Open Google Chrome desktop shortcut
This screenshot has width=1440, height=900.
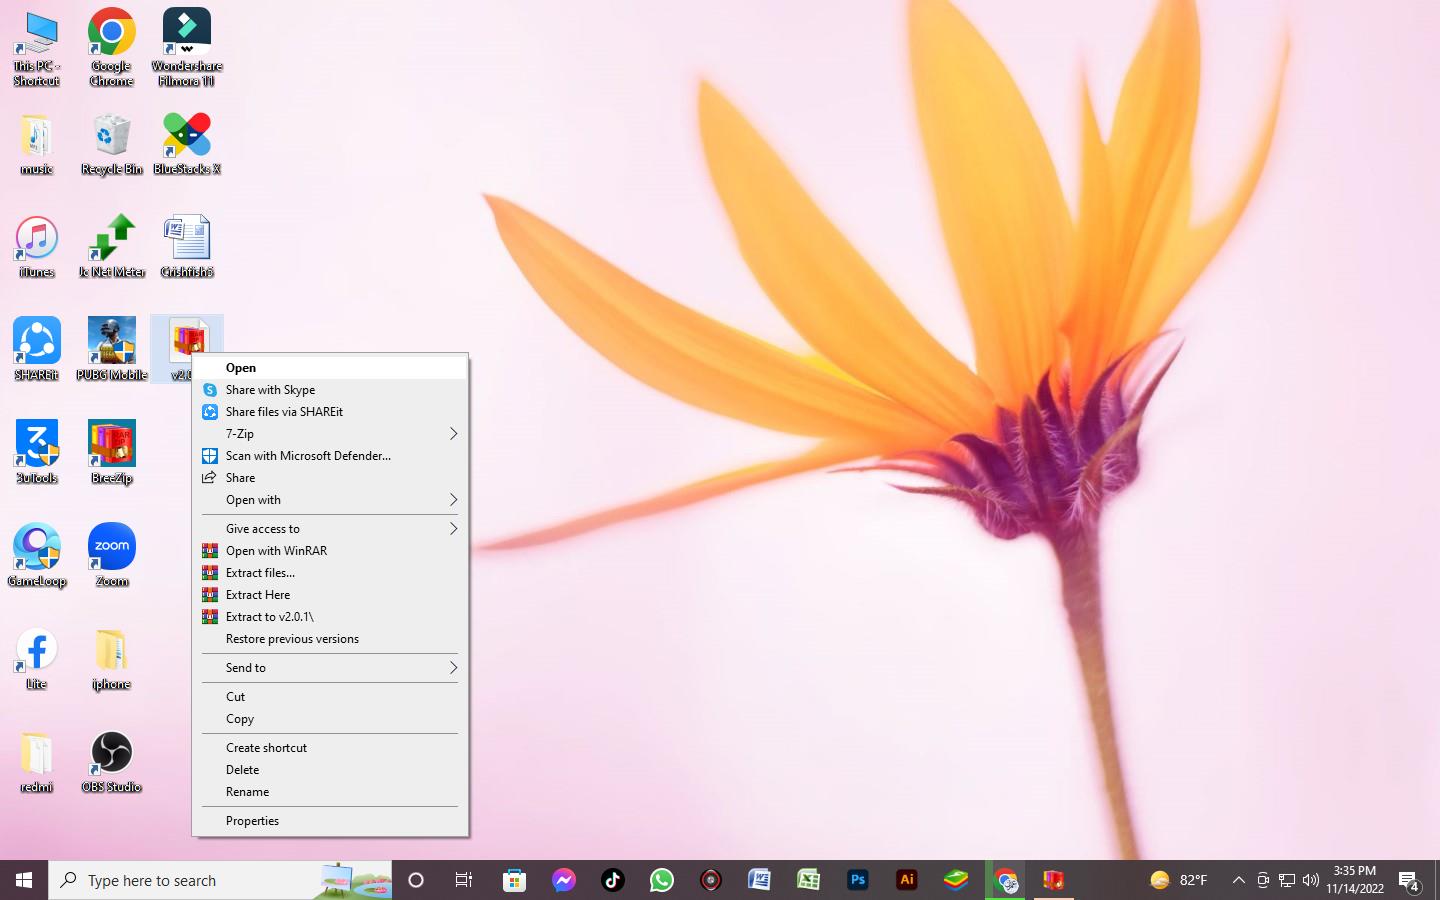pos(111,36)
